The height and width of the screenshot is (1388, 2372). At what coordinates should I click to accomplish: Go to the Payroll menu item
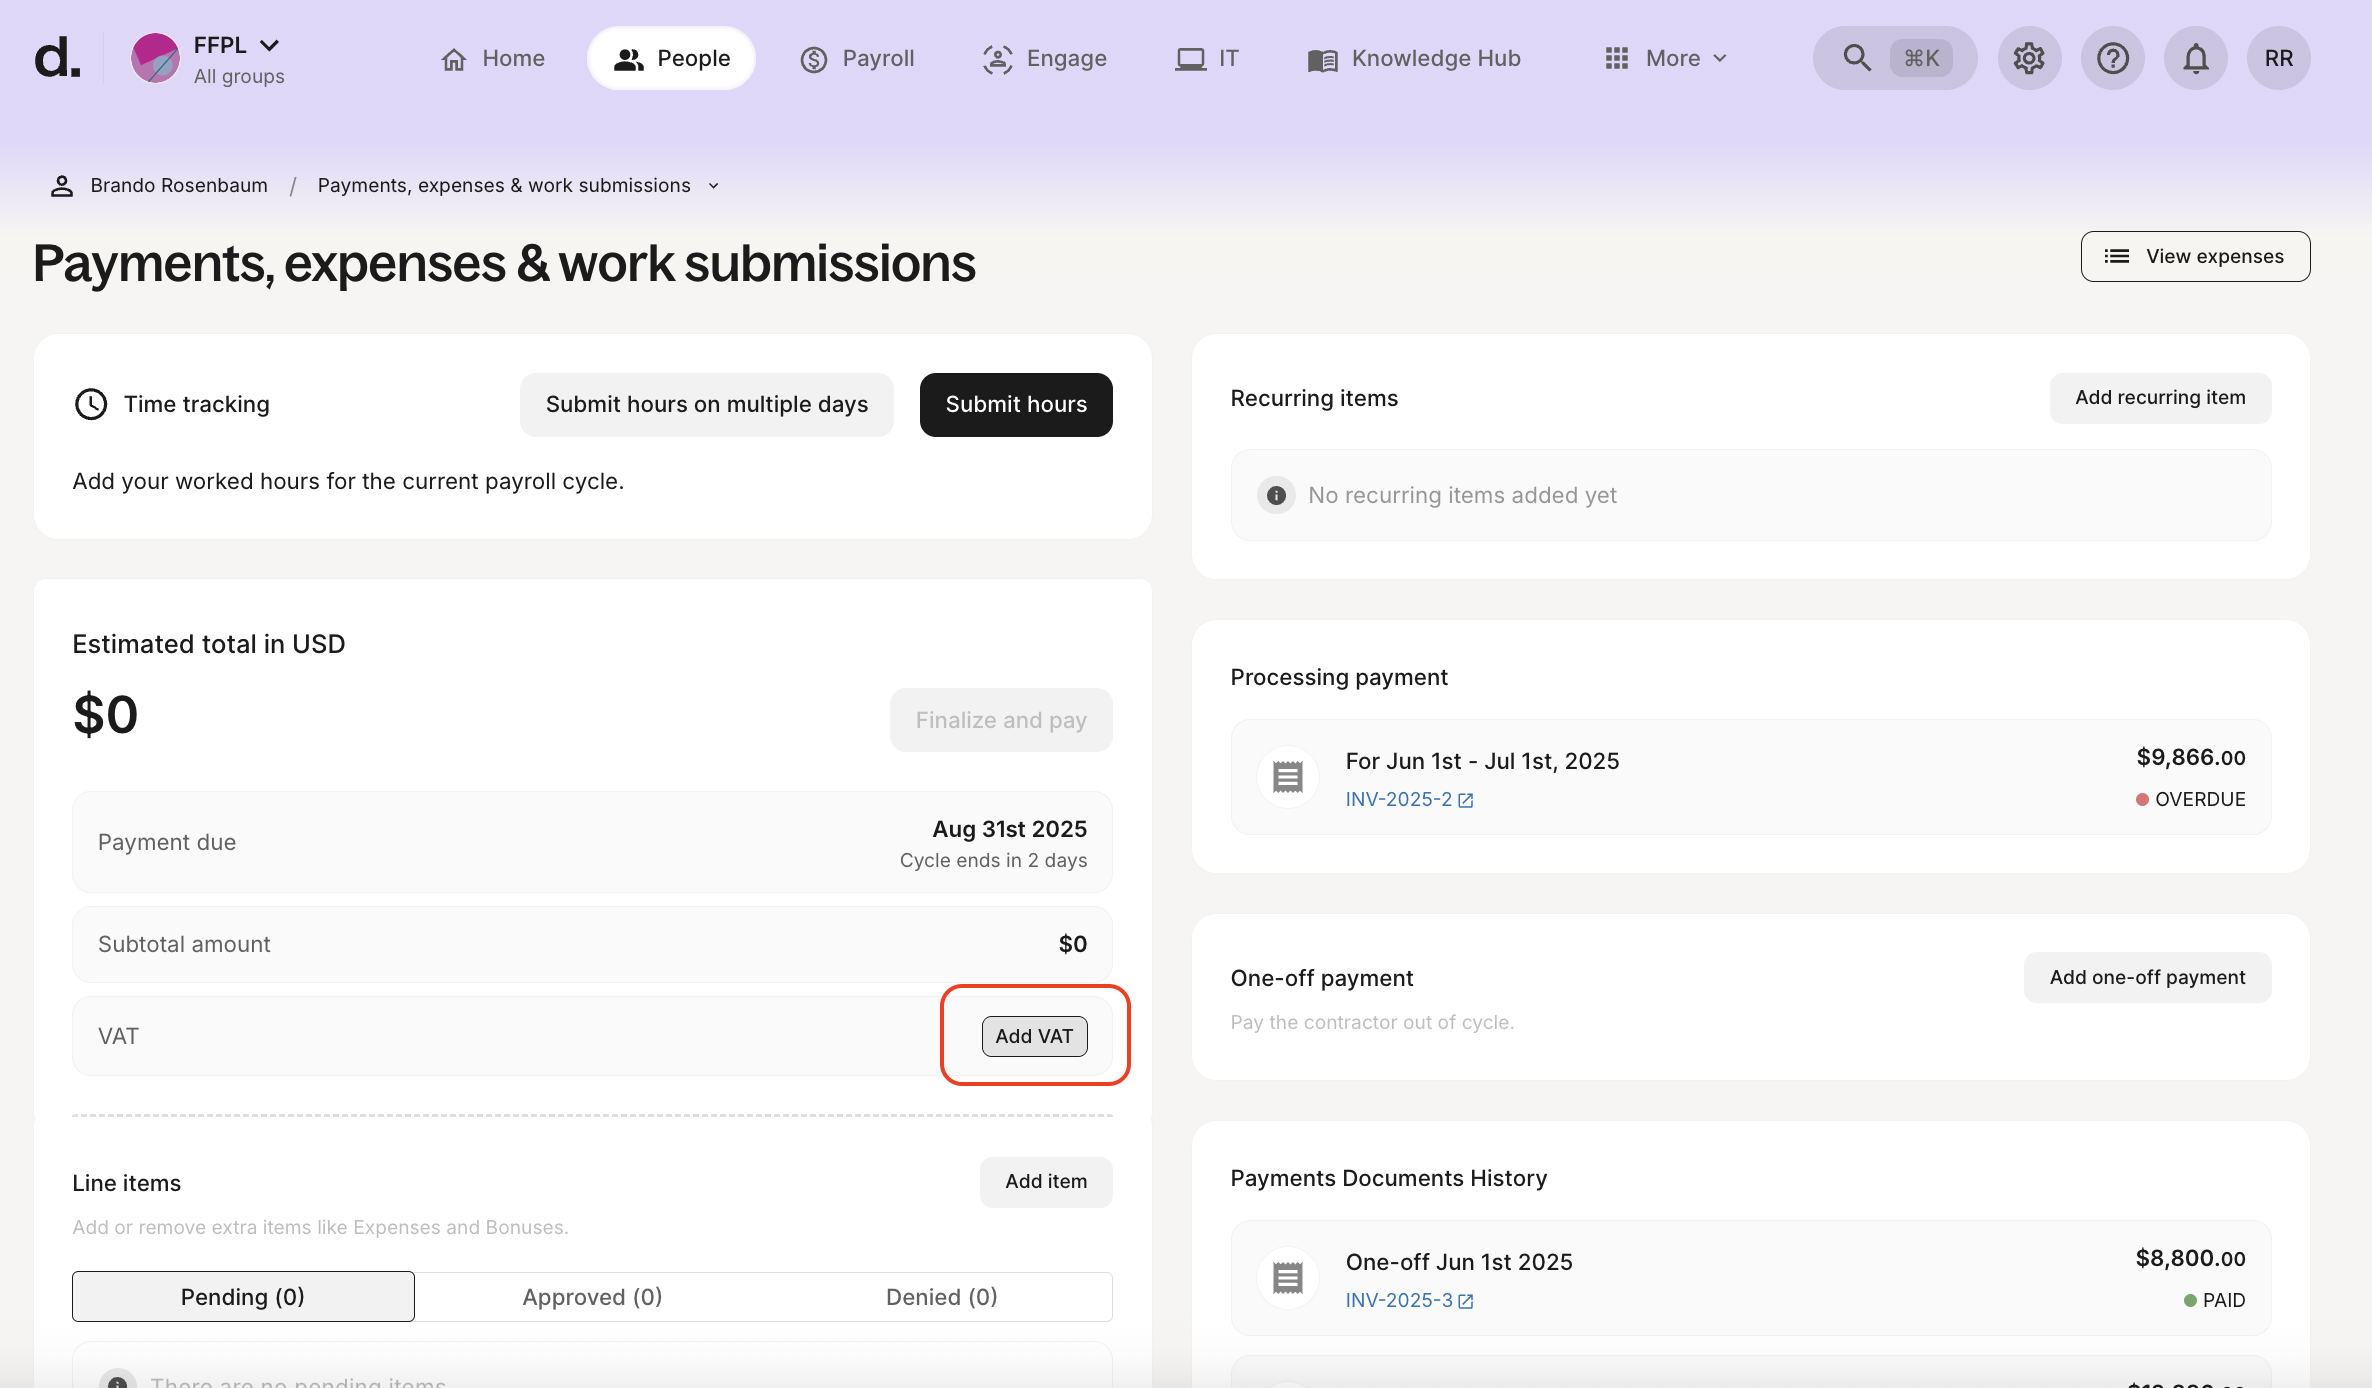[x=858, y=58]
